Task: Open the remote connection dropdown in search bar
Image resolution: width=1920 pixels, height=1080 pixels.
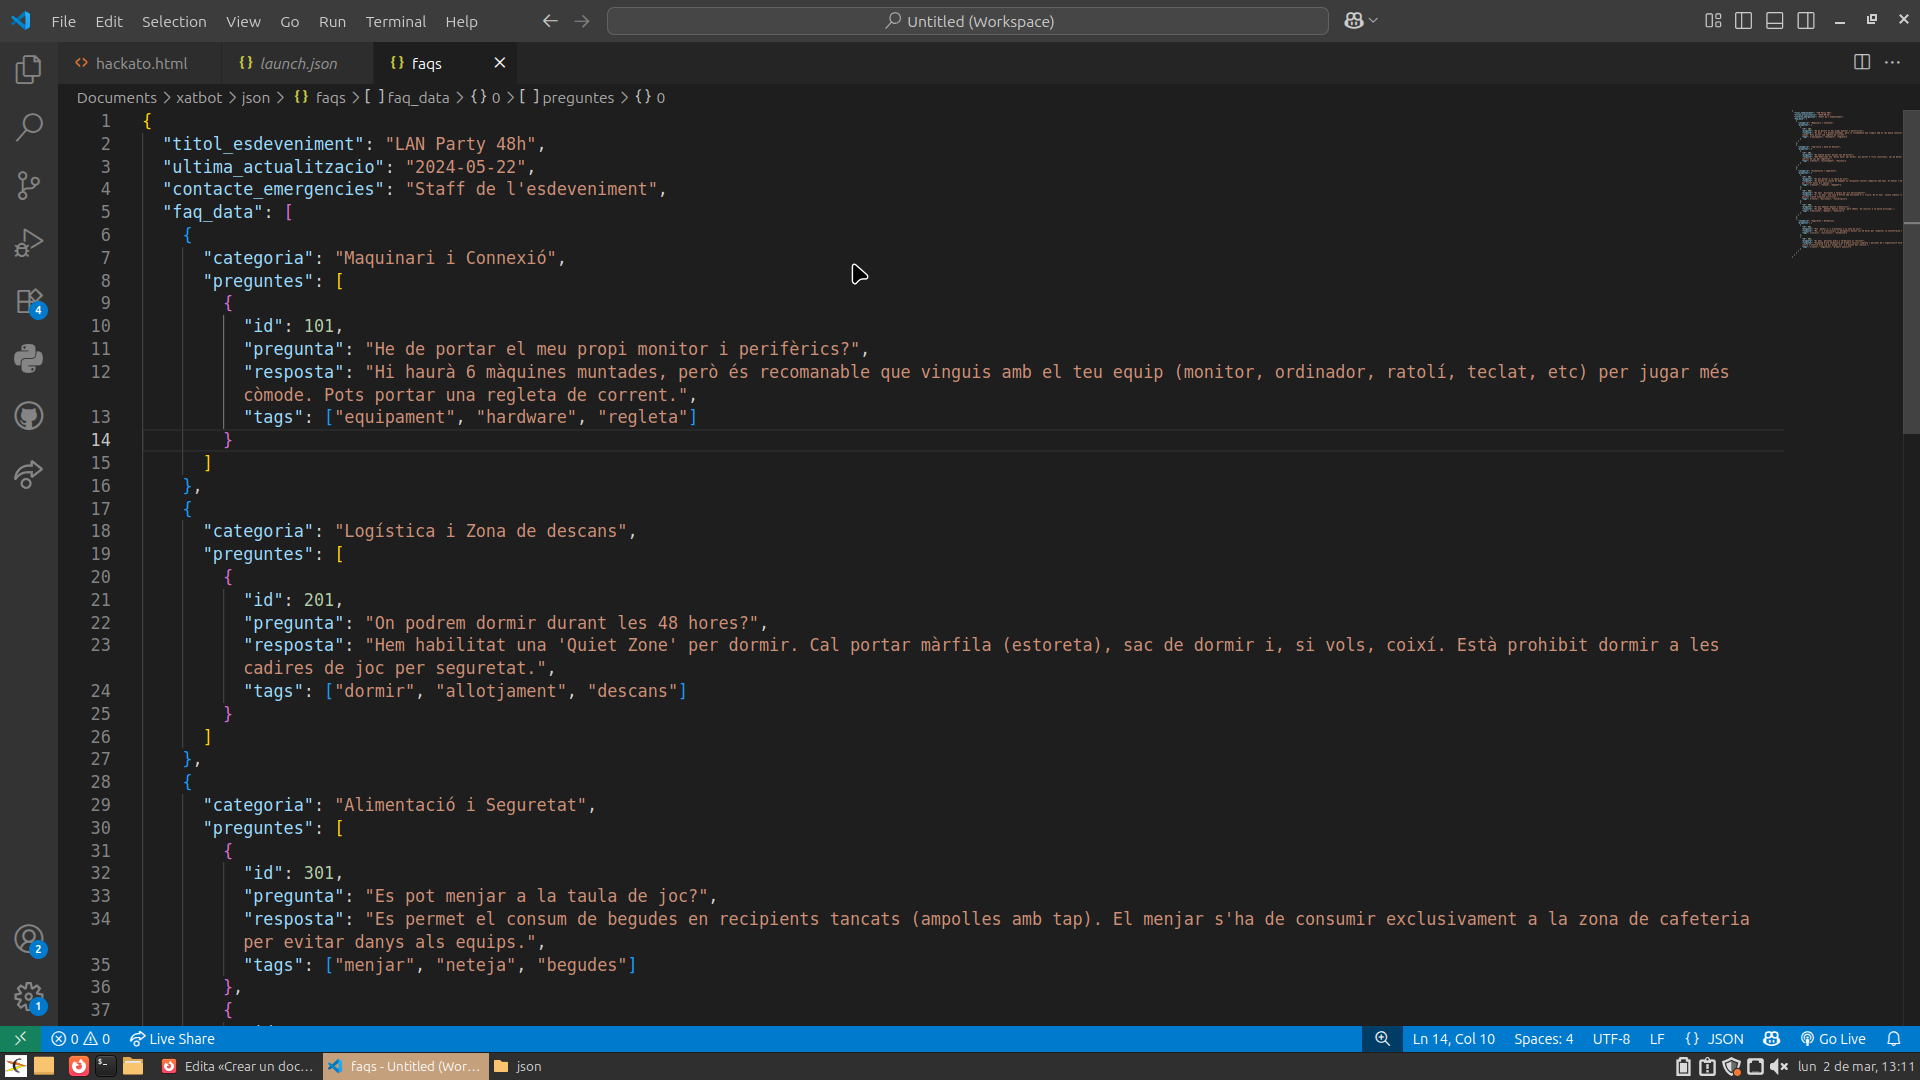Action: click(1360, 20)
